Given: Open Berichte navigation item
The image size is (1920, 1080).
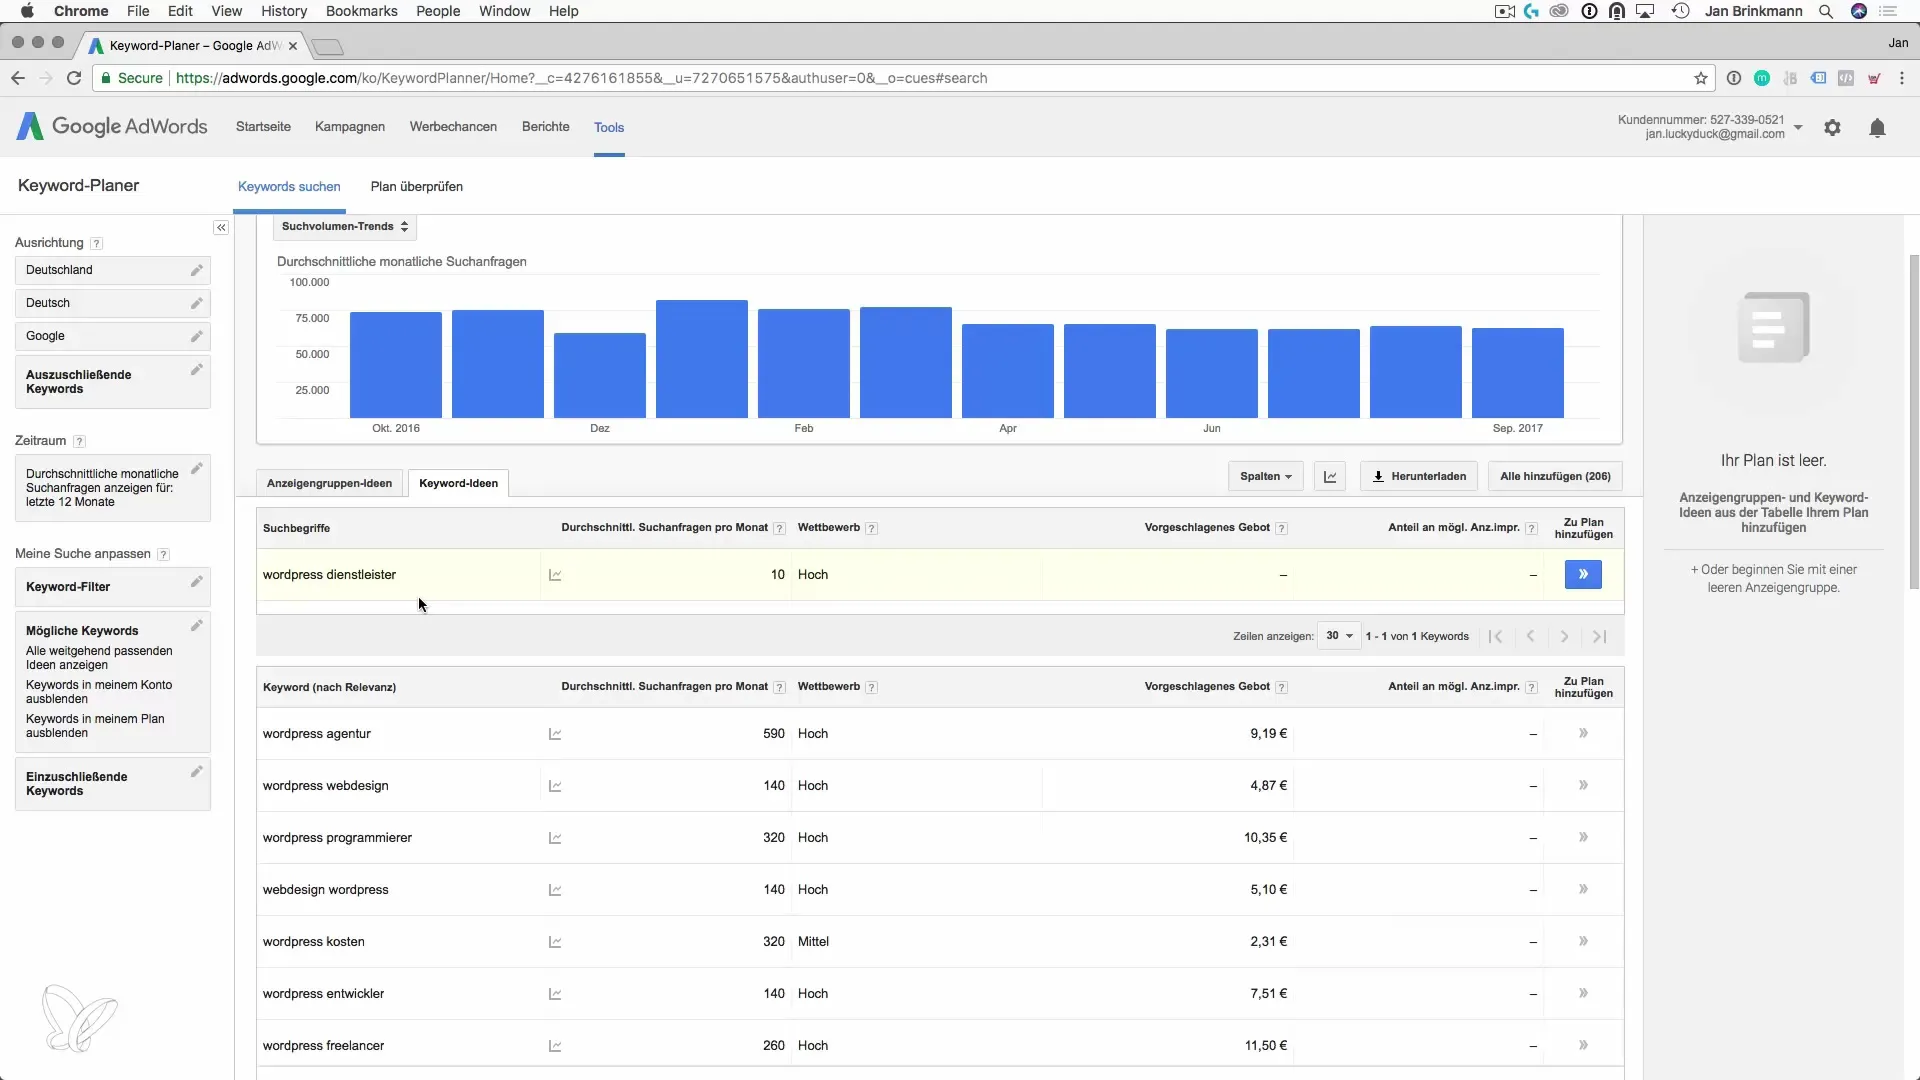Looking at the screenshot, I should pos(545,127).
